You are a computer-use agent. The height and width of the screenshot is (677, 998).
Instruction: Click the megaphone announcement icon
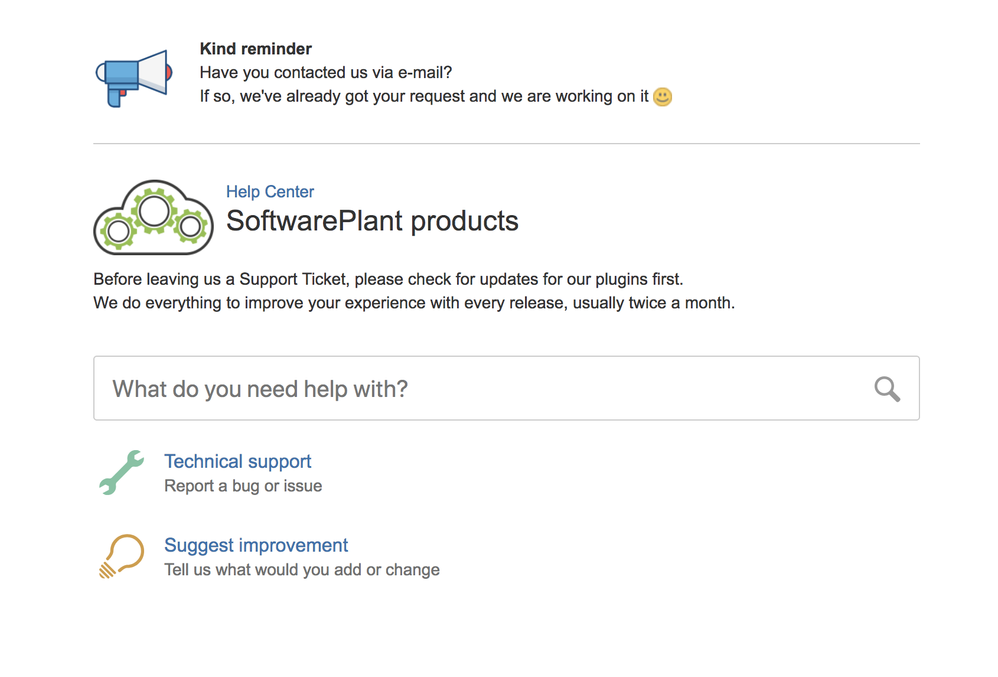point(134,76)
